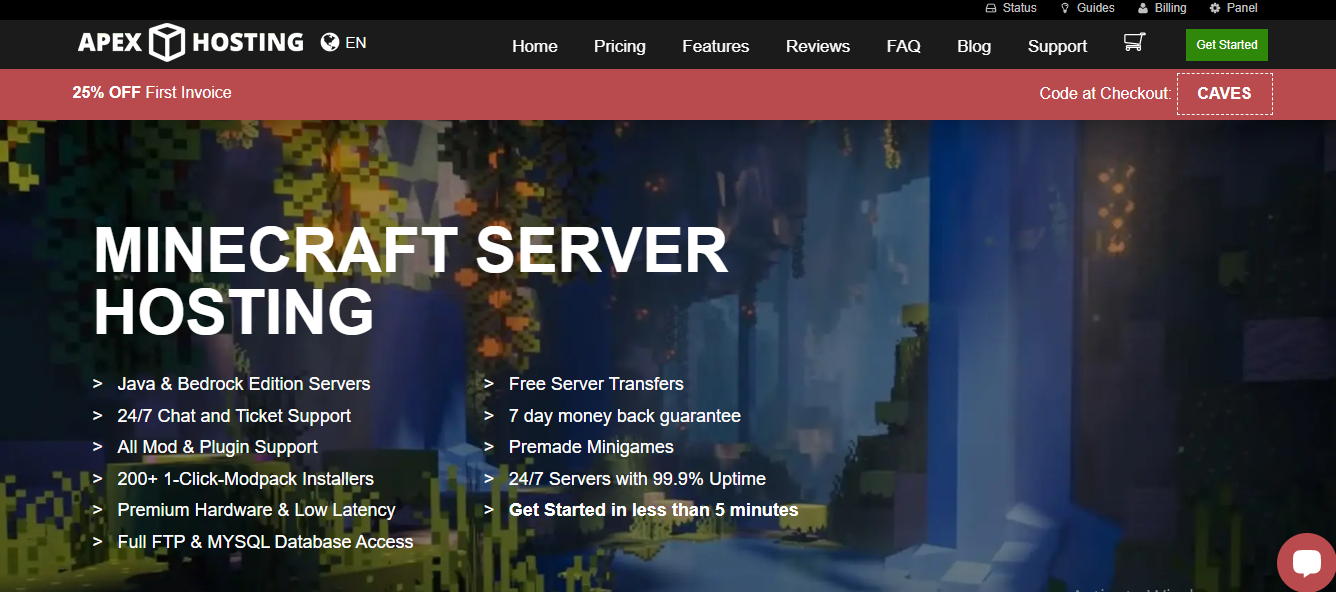Copy the CAVES checkout code

[x=1224, y=93]
